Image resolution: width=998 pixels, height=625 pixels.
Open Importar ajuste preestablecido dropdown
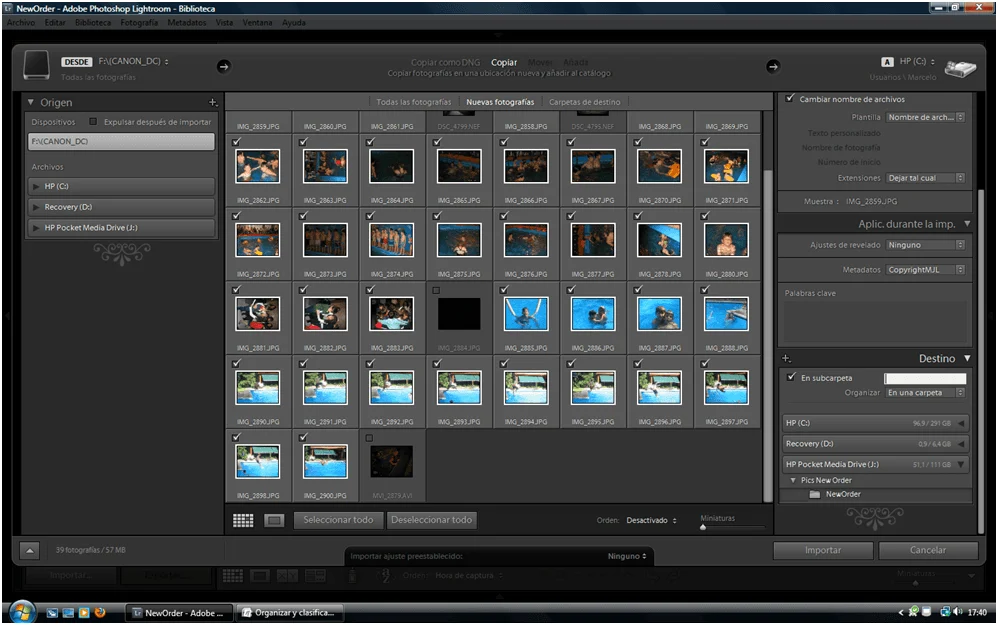tap(626, 556)
